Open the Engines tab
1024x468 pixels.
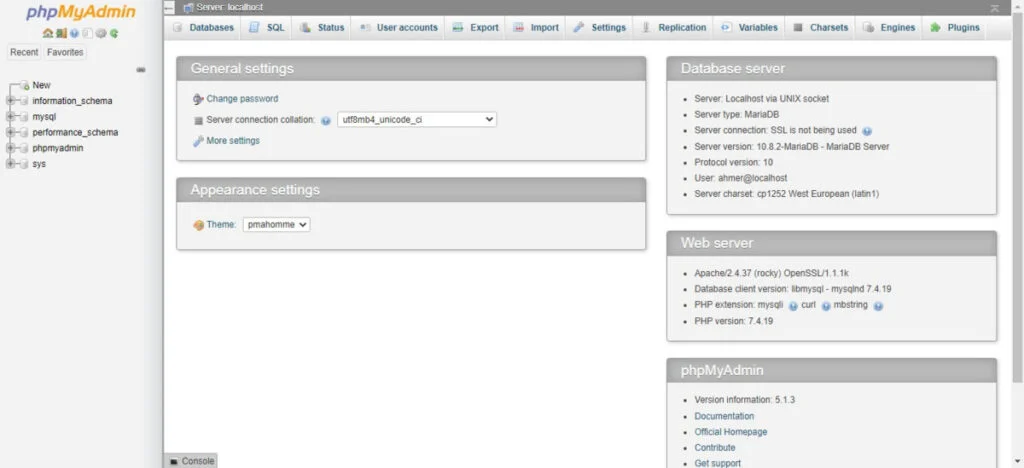pyautogui.click(x=888, y=27)
